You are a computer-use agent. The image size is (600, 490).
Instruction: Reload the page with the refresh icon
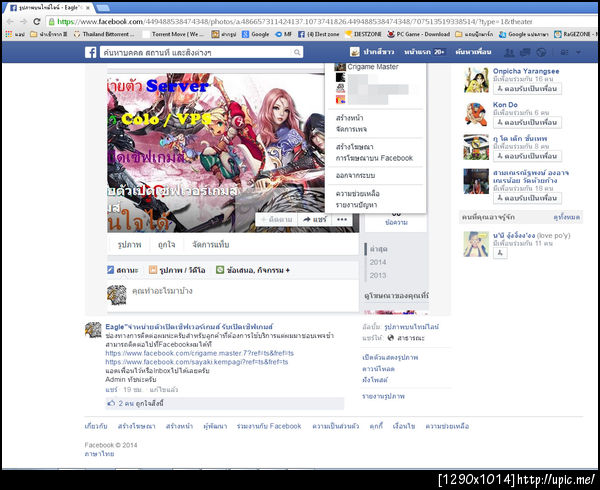(37, 22)
